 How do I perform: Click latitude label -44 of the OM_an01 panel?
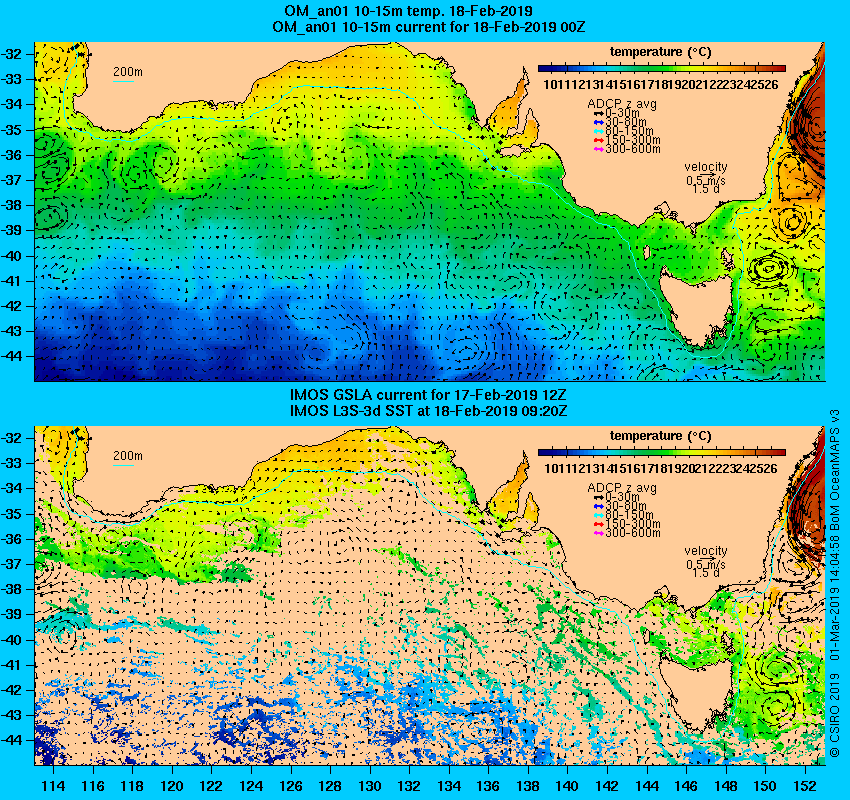pos(11,357)
